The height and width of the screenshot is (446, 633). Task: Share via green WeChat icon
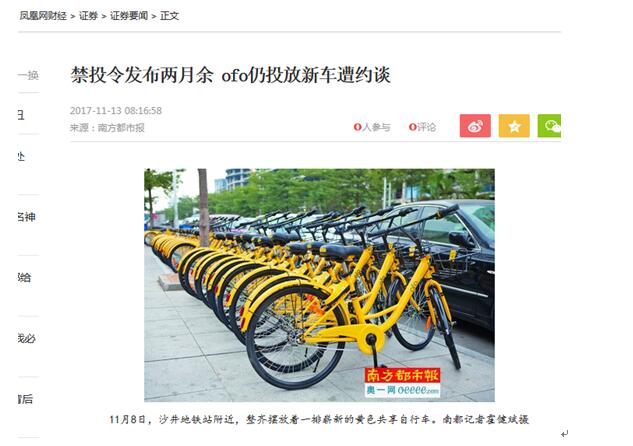point(549,126)
